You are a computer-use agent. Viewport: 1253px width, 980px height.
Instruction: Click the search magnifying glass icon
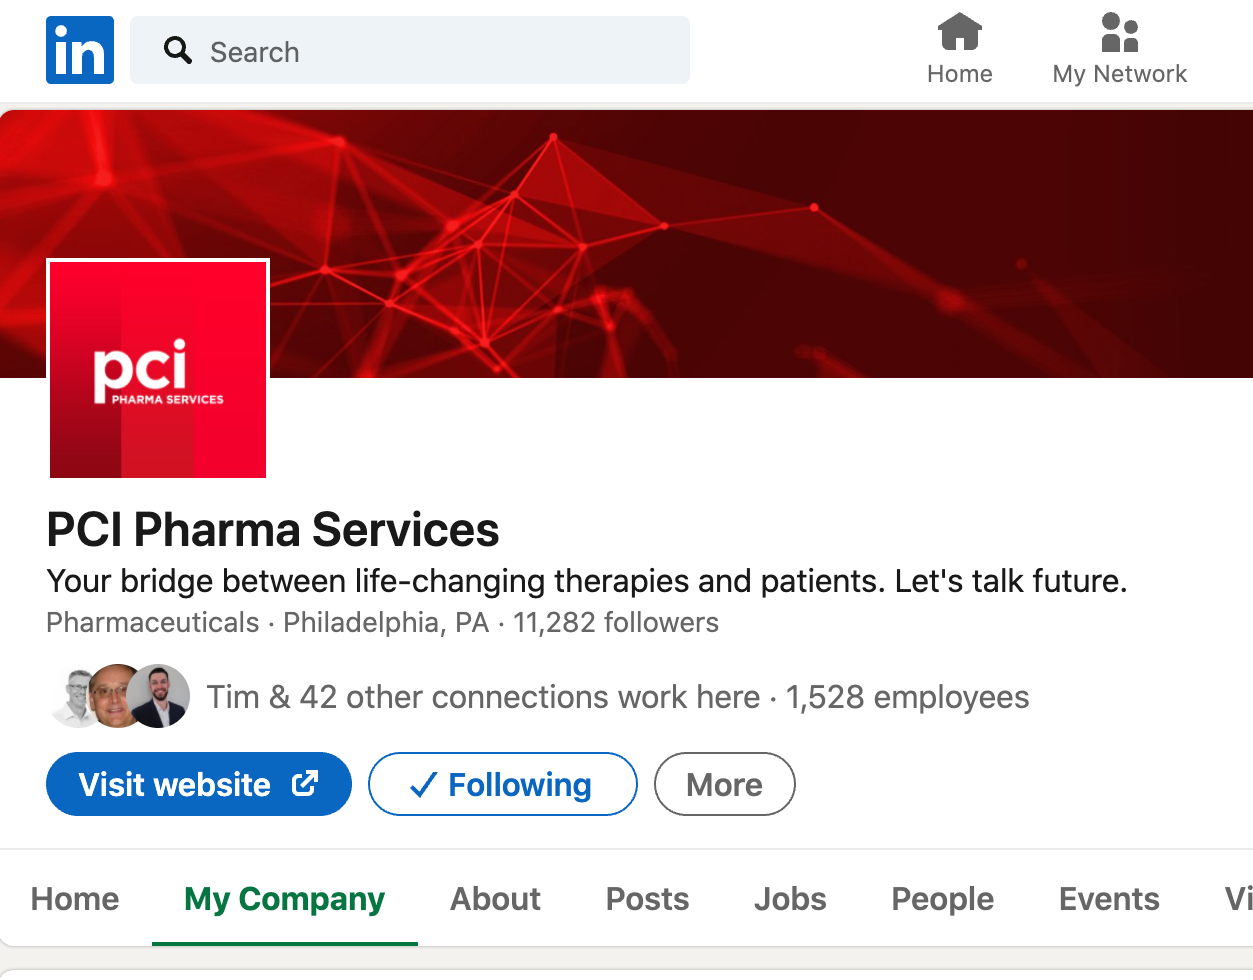coord(178,50)
